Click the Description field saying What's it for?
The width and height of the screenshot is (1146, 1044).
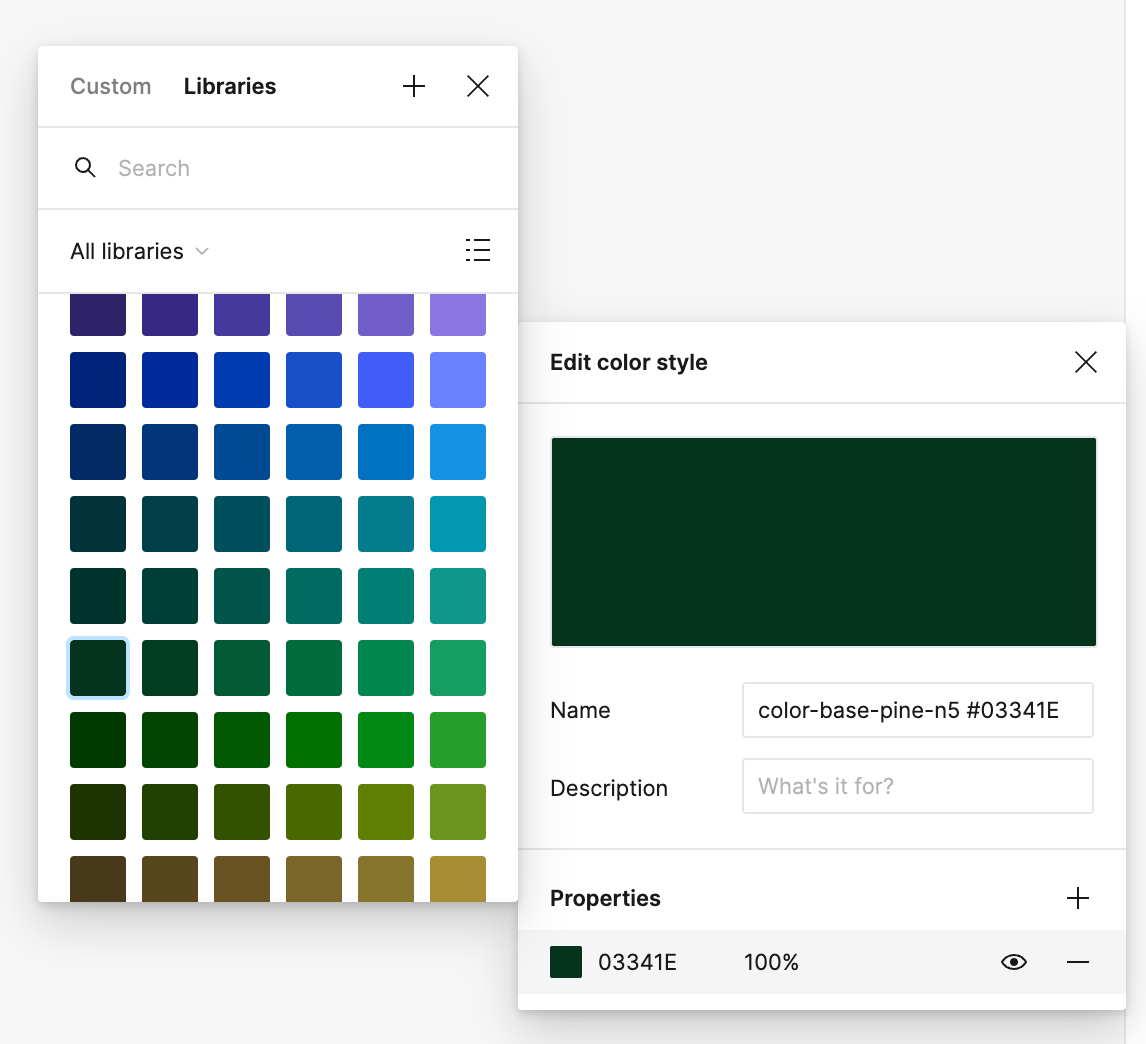pos(917,786)
